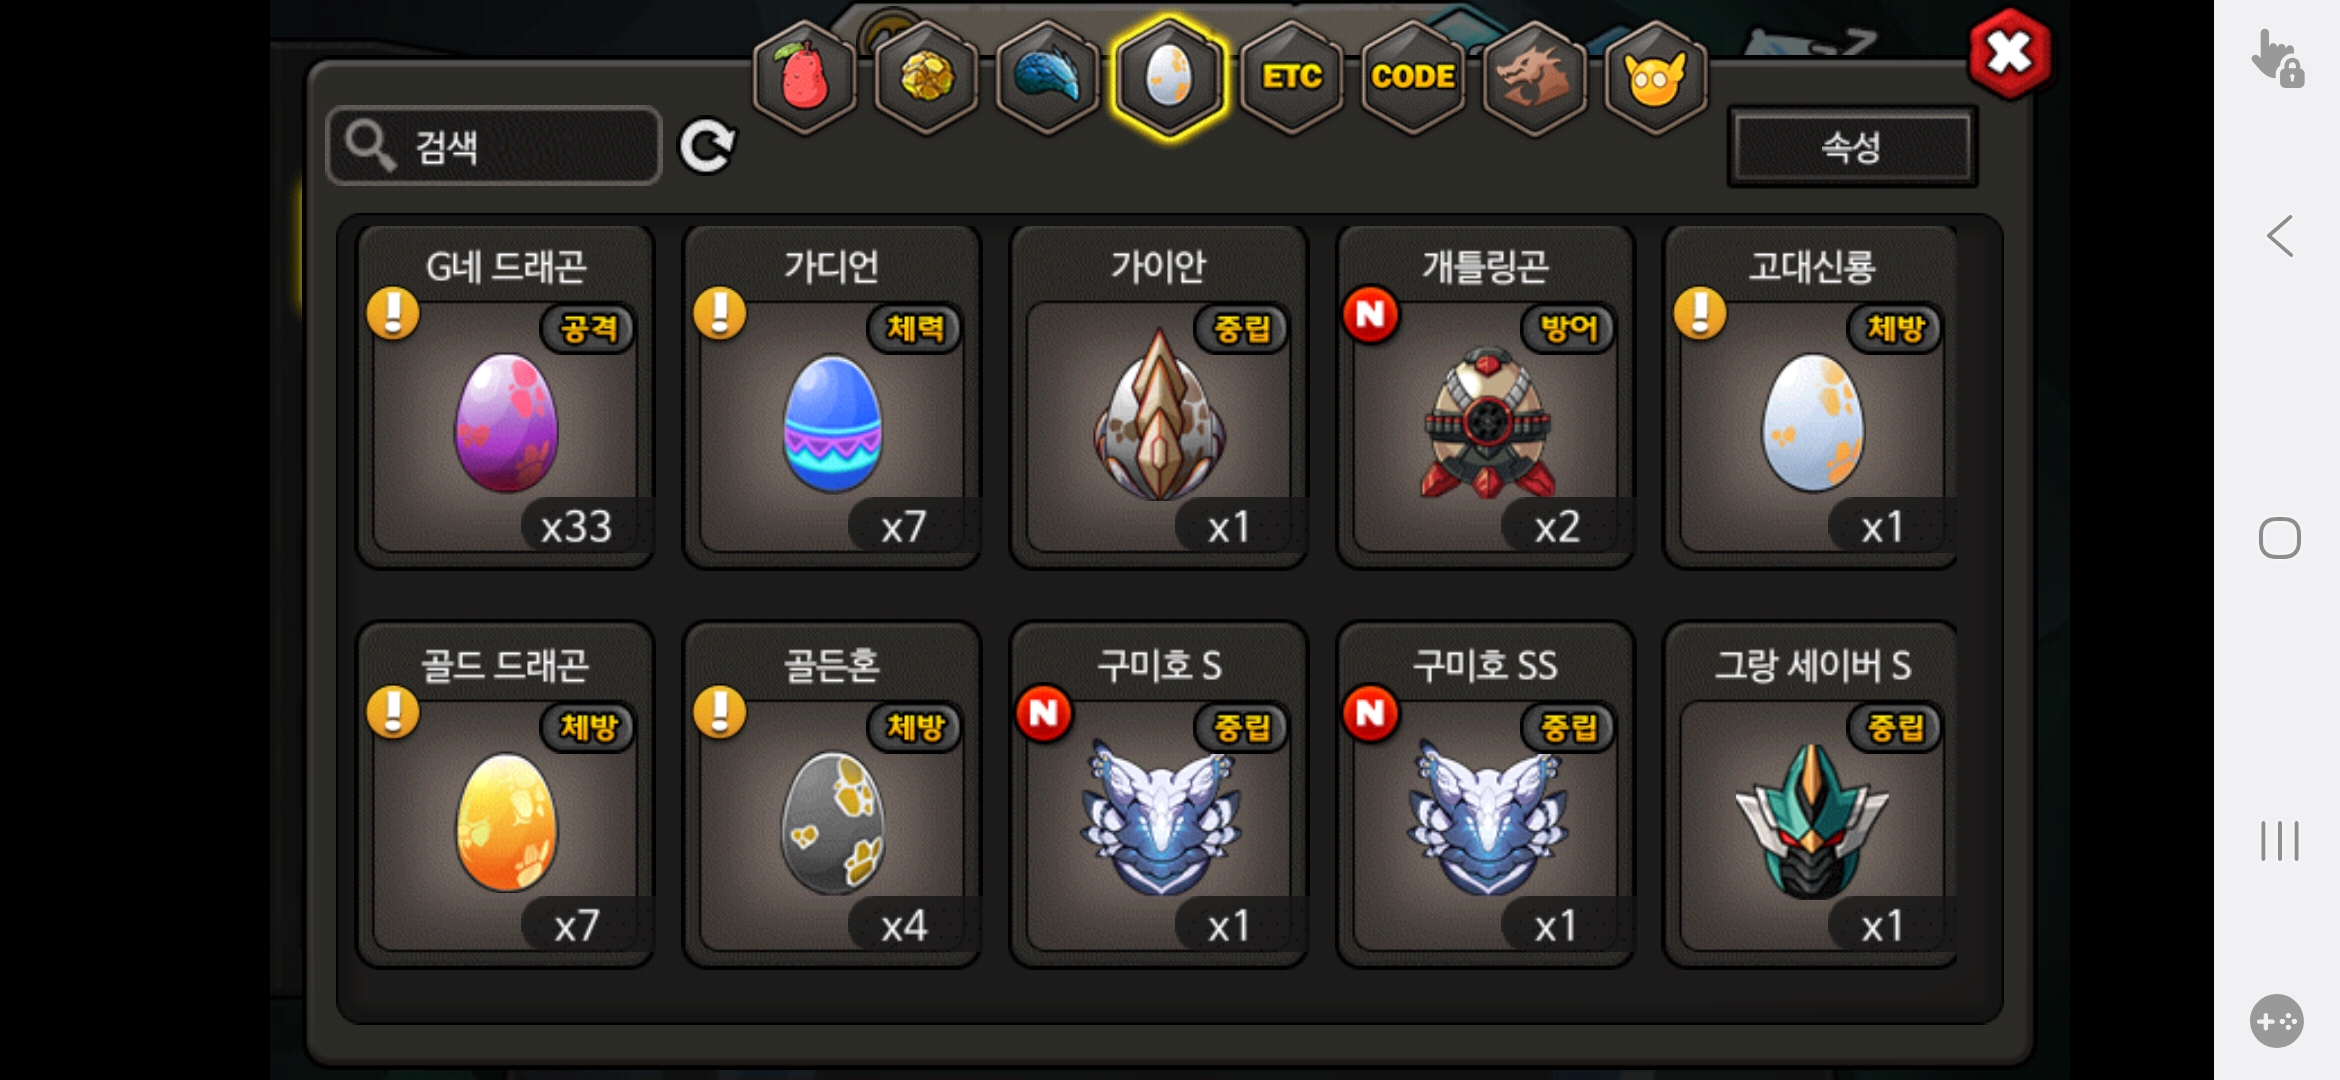Click the refresh arrow beside search
Image resolution: width=2340 pixels, height=1080 pixels.
(x=708, y=147)
